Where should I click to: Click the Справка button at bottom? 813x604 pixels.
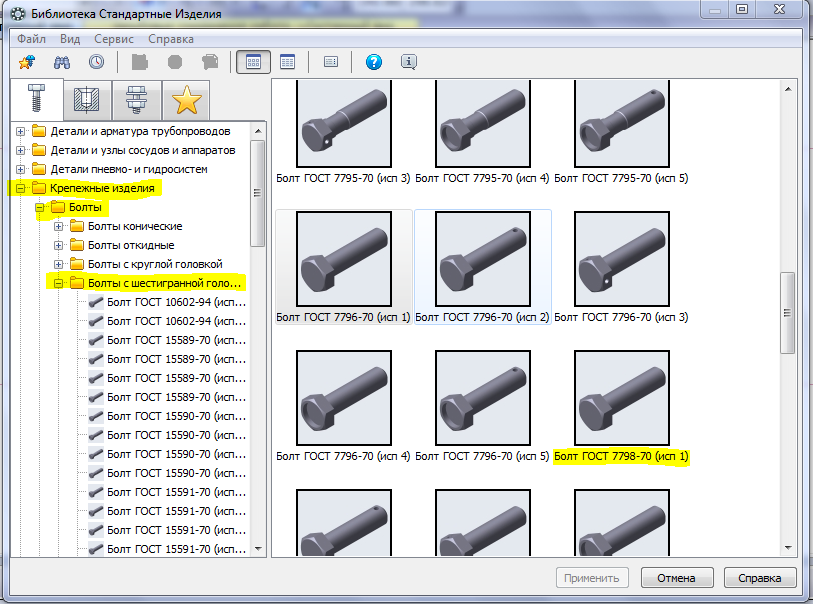click(x=760, y=578)
